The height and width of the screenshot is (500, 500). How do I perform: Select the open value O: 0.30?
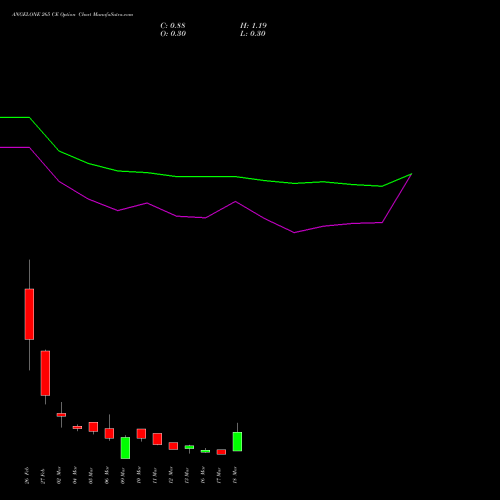(173, 34)
